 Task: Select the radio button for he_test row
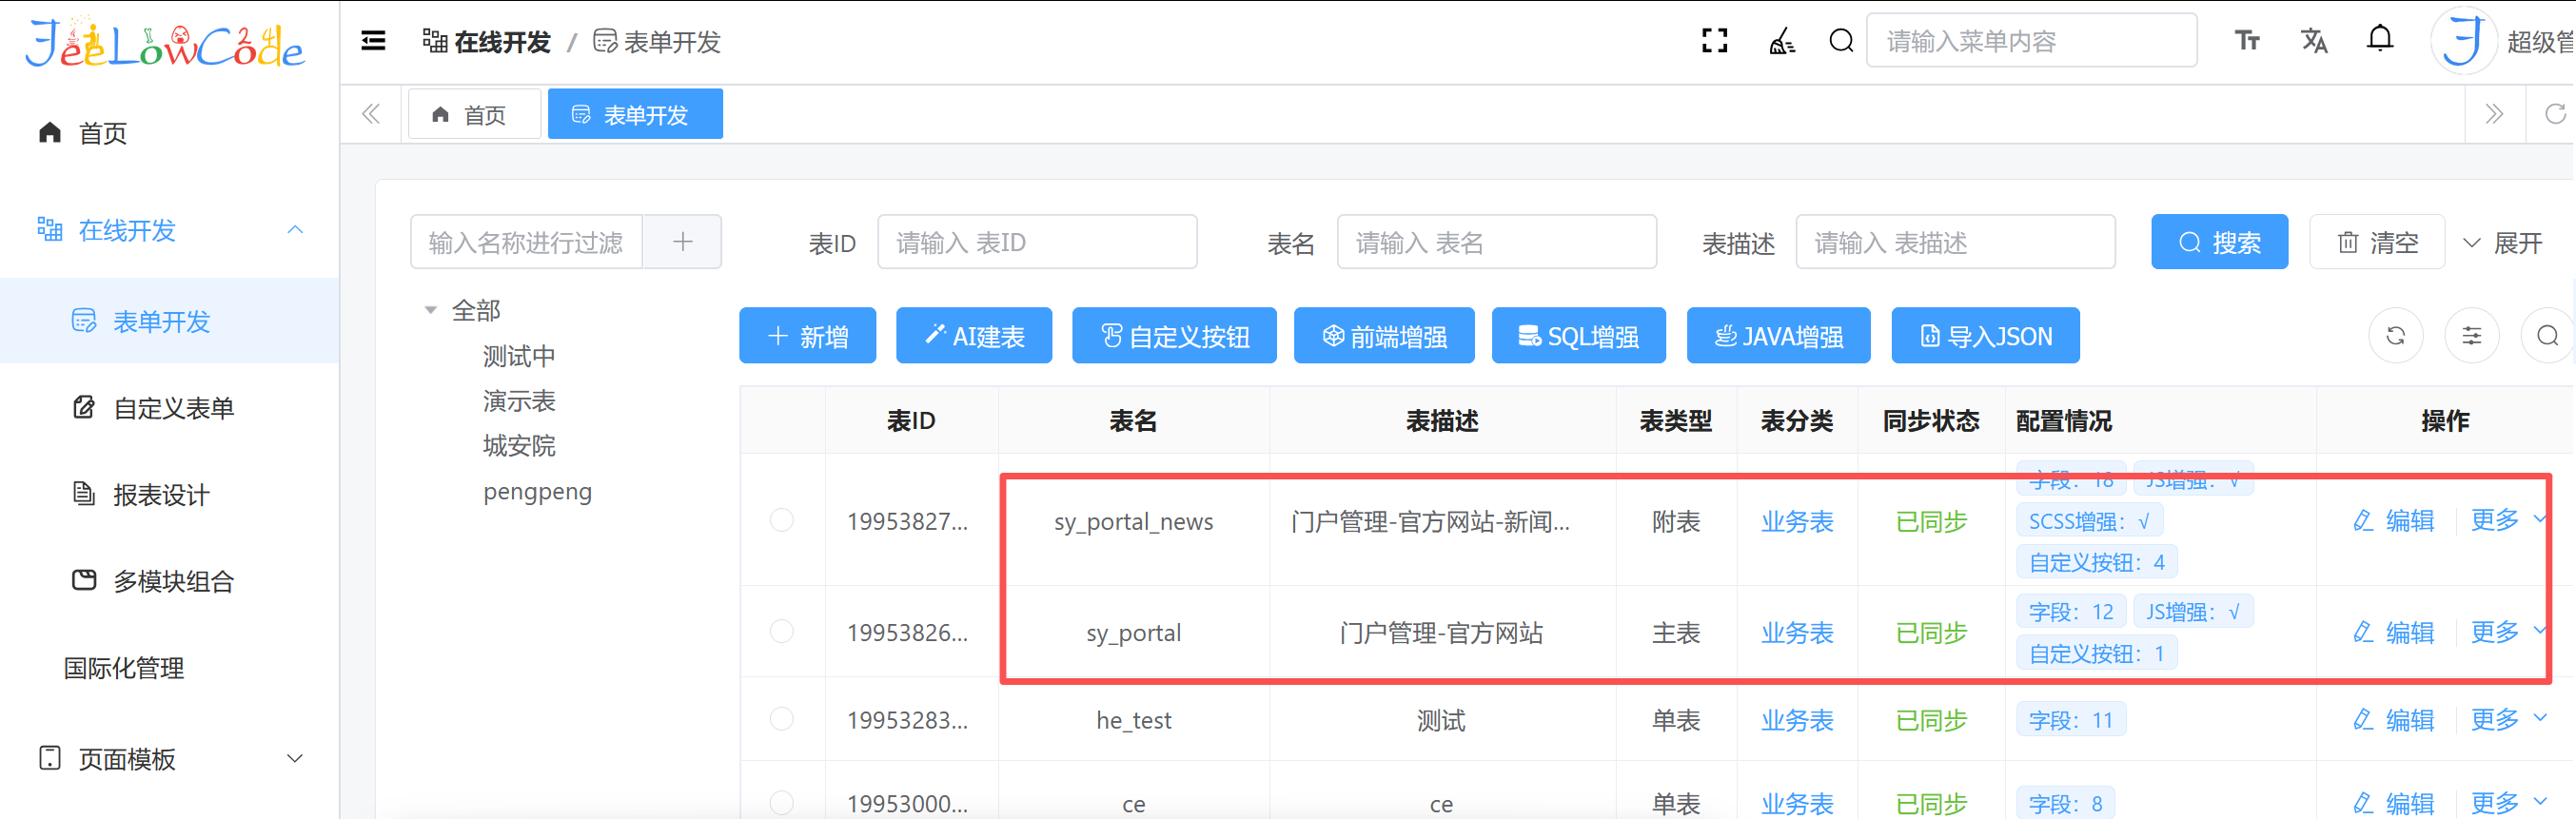(x=782, y=719)
